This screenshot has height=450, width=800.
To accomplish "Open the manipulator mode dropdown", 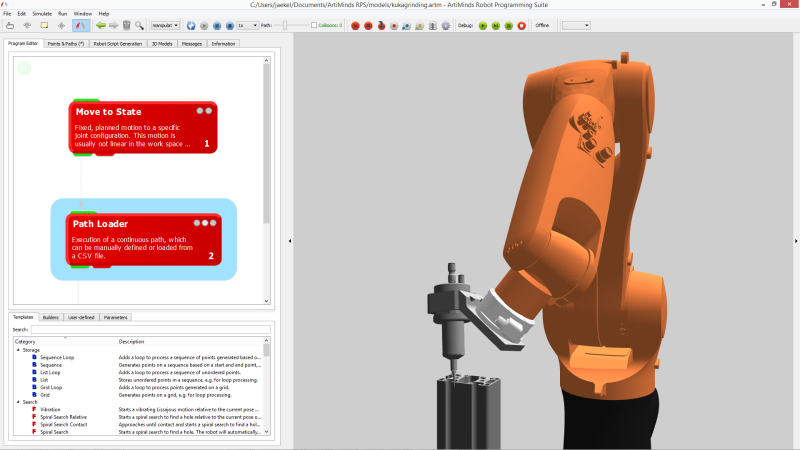I will coord(165,25).
